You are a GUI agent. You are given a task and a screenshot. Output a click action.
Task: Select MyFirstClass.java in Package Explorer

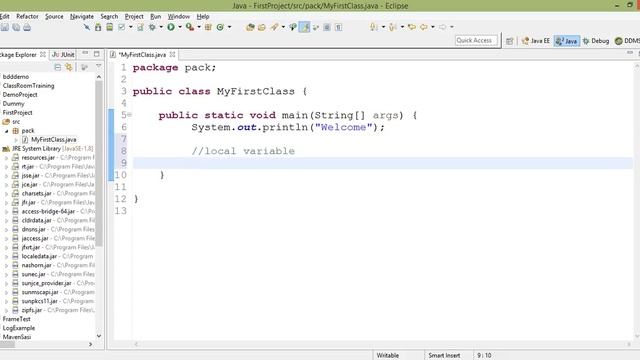[x=49, y=140]
